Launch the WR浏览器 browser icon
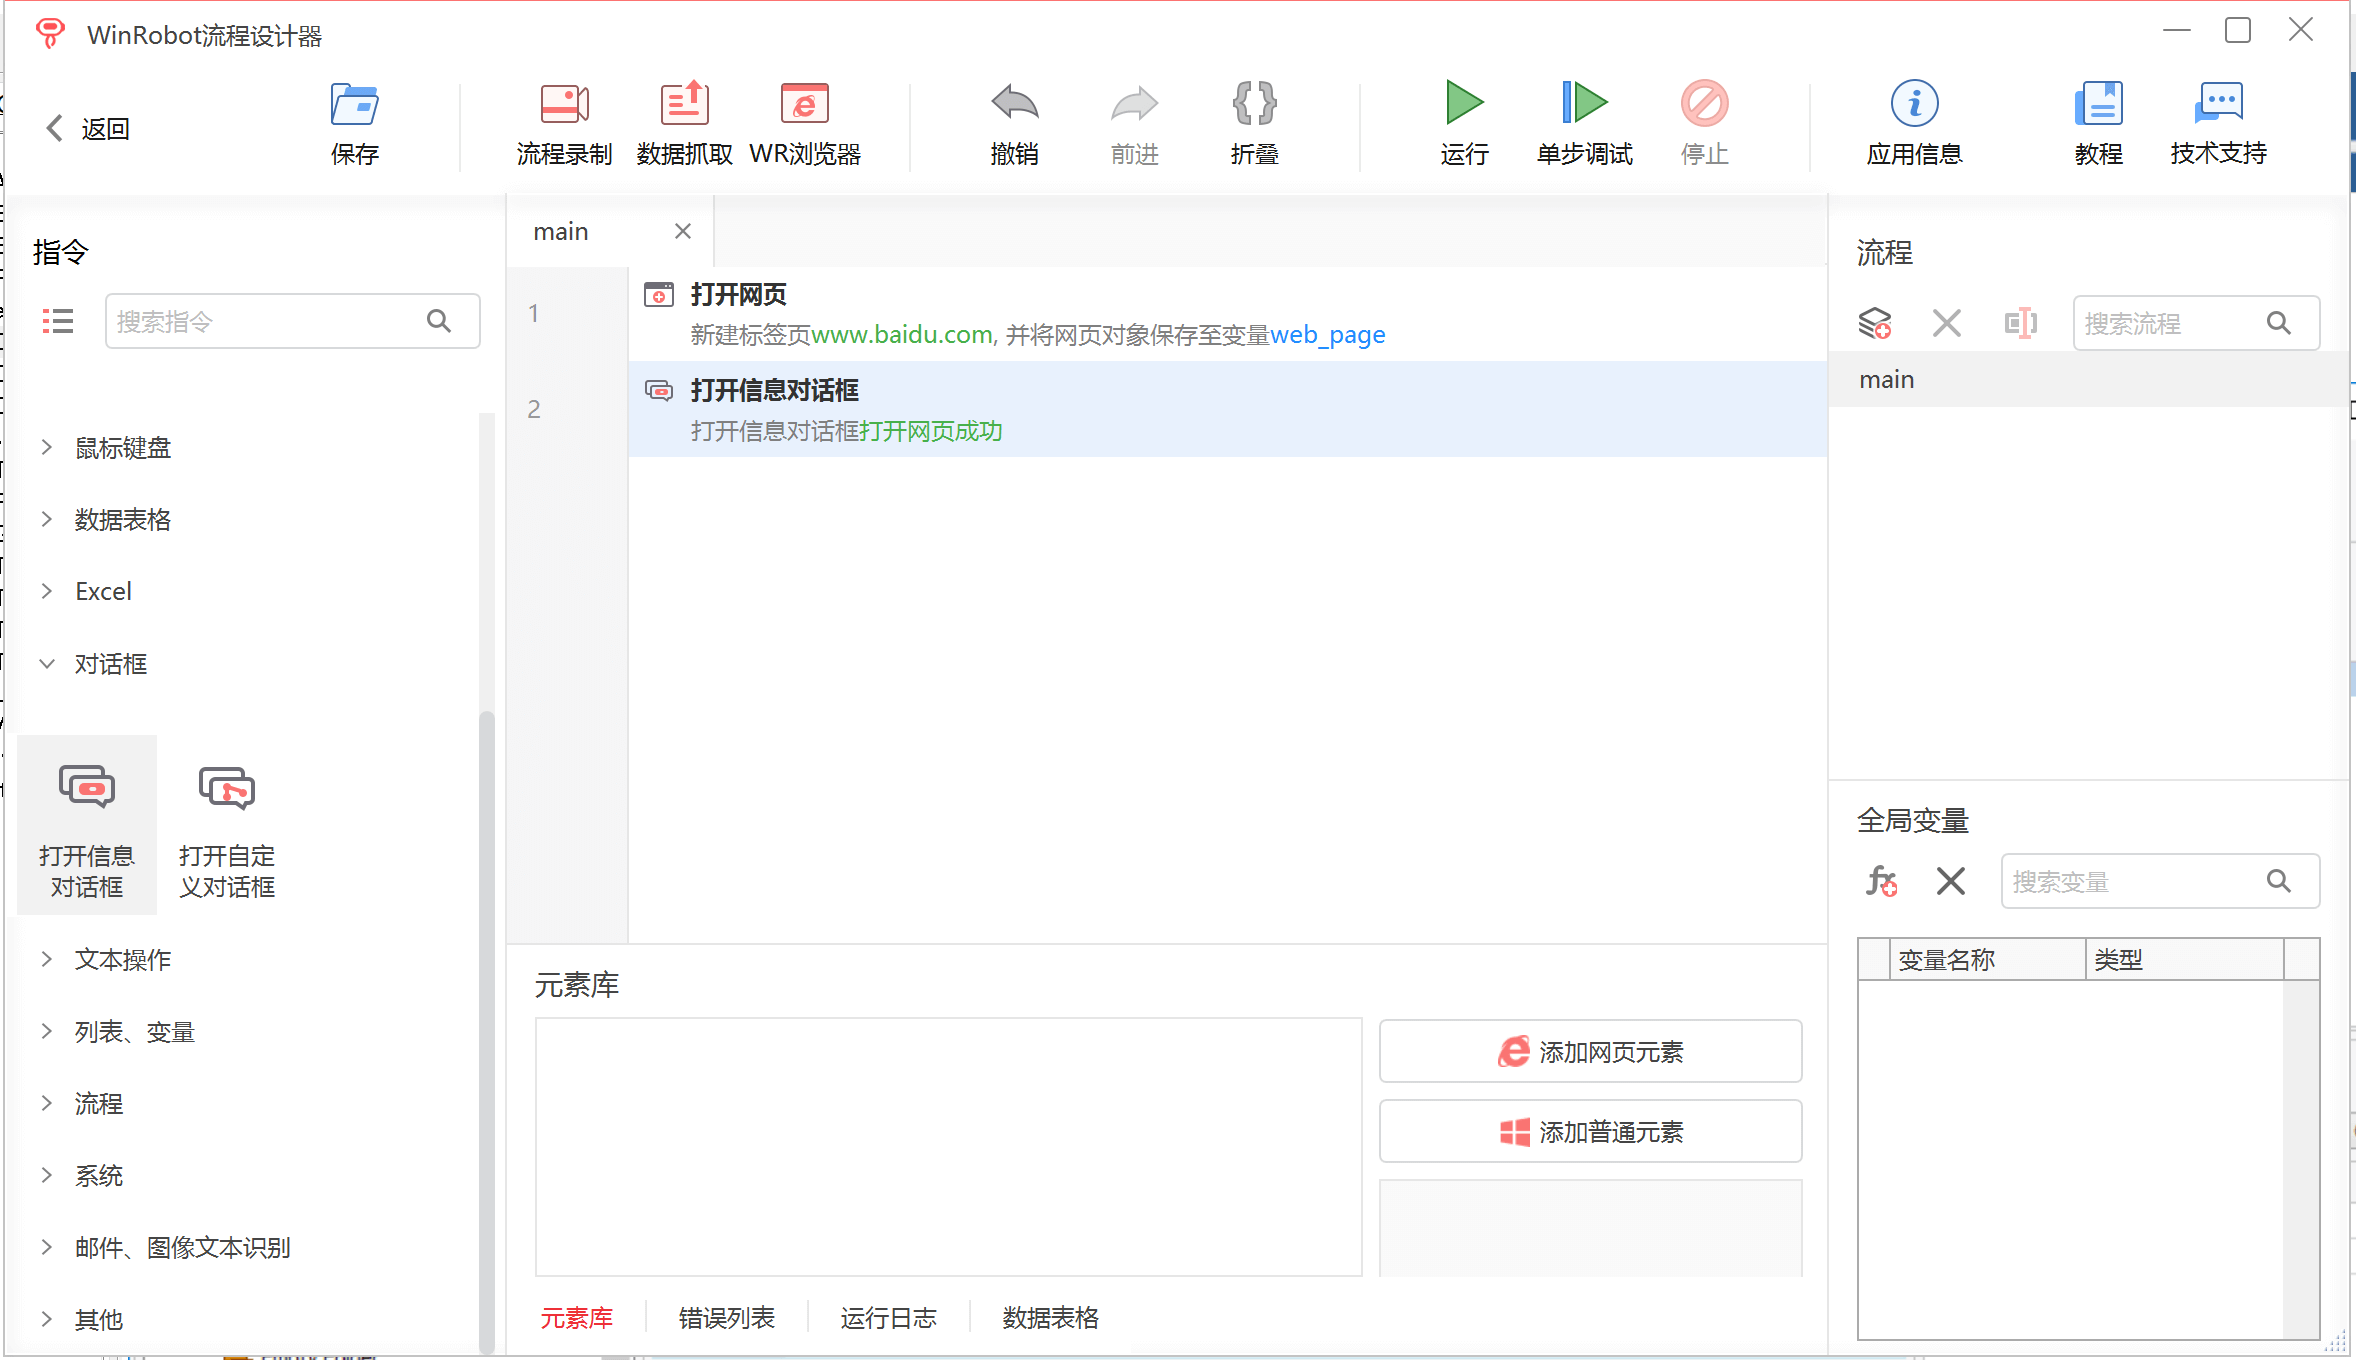The image size is (2356, 1360). [x=804, y=104]
